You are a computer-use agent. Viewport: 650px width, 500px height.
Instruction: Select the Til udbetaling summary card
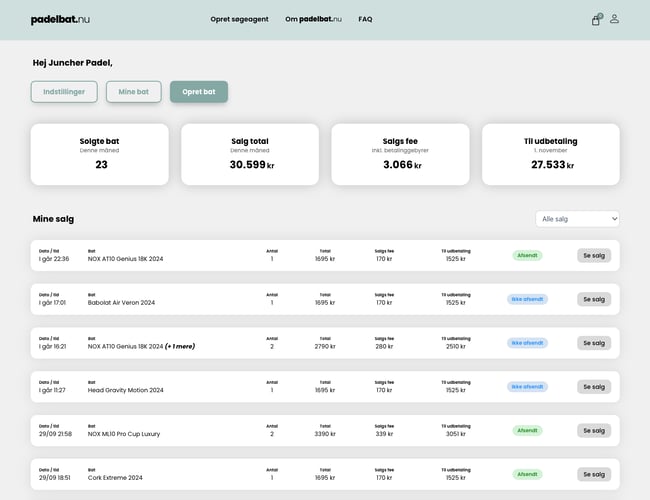(x=550, y=154)
